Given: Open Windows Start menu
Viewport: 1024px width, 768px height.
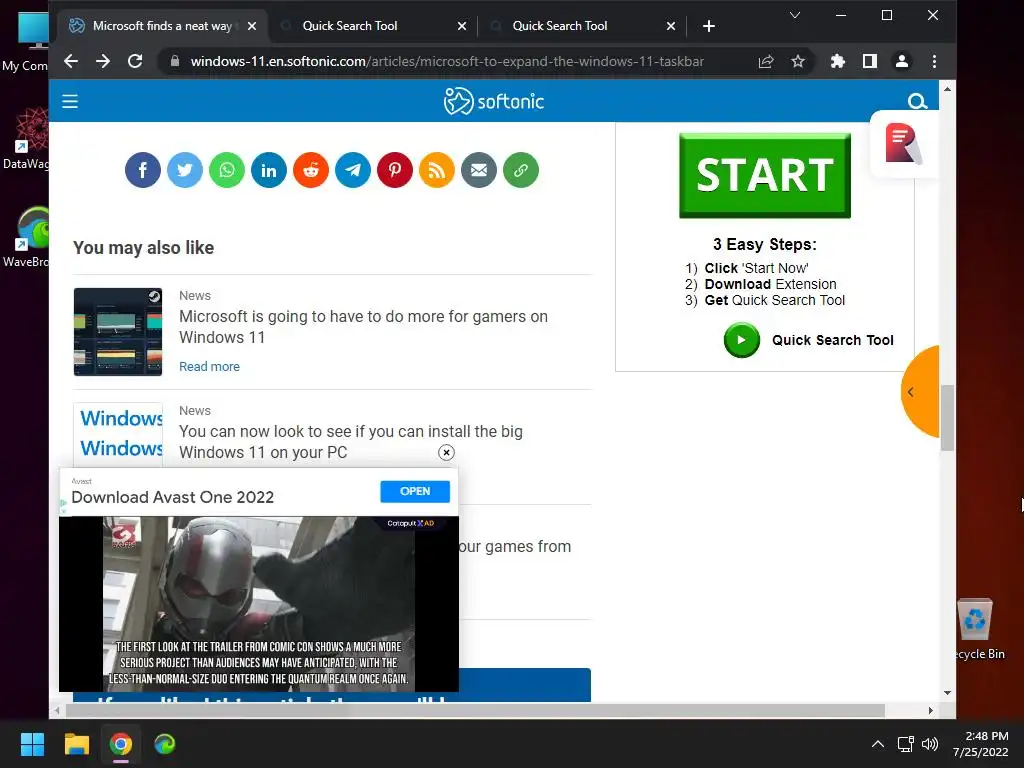Looking at the screenshot, I should pos(32,744).
